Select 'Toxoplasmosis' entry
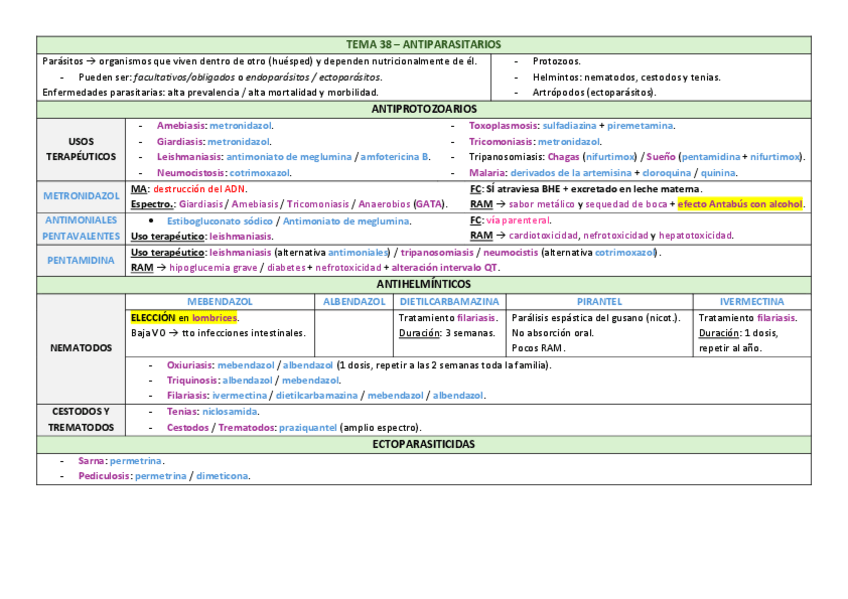Image resolution: width=848 pixels, height=599 pixels. pyautogui.click(x=504, y=126)
